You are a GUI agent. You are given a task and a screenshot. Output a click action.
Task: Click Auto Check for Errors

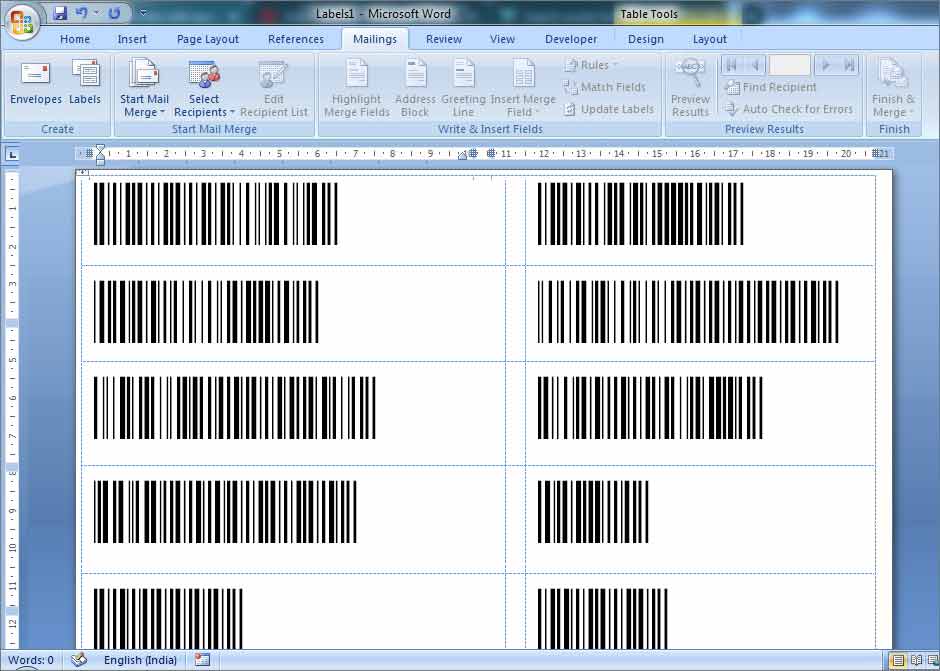[x=788, y=109]
